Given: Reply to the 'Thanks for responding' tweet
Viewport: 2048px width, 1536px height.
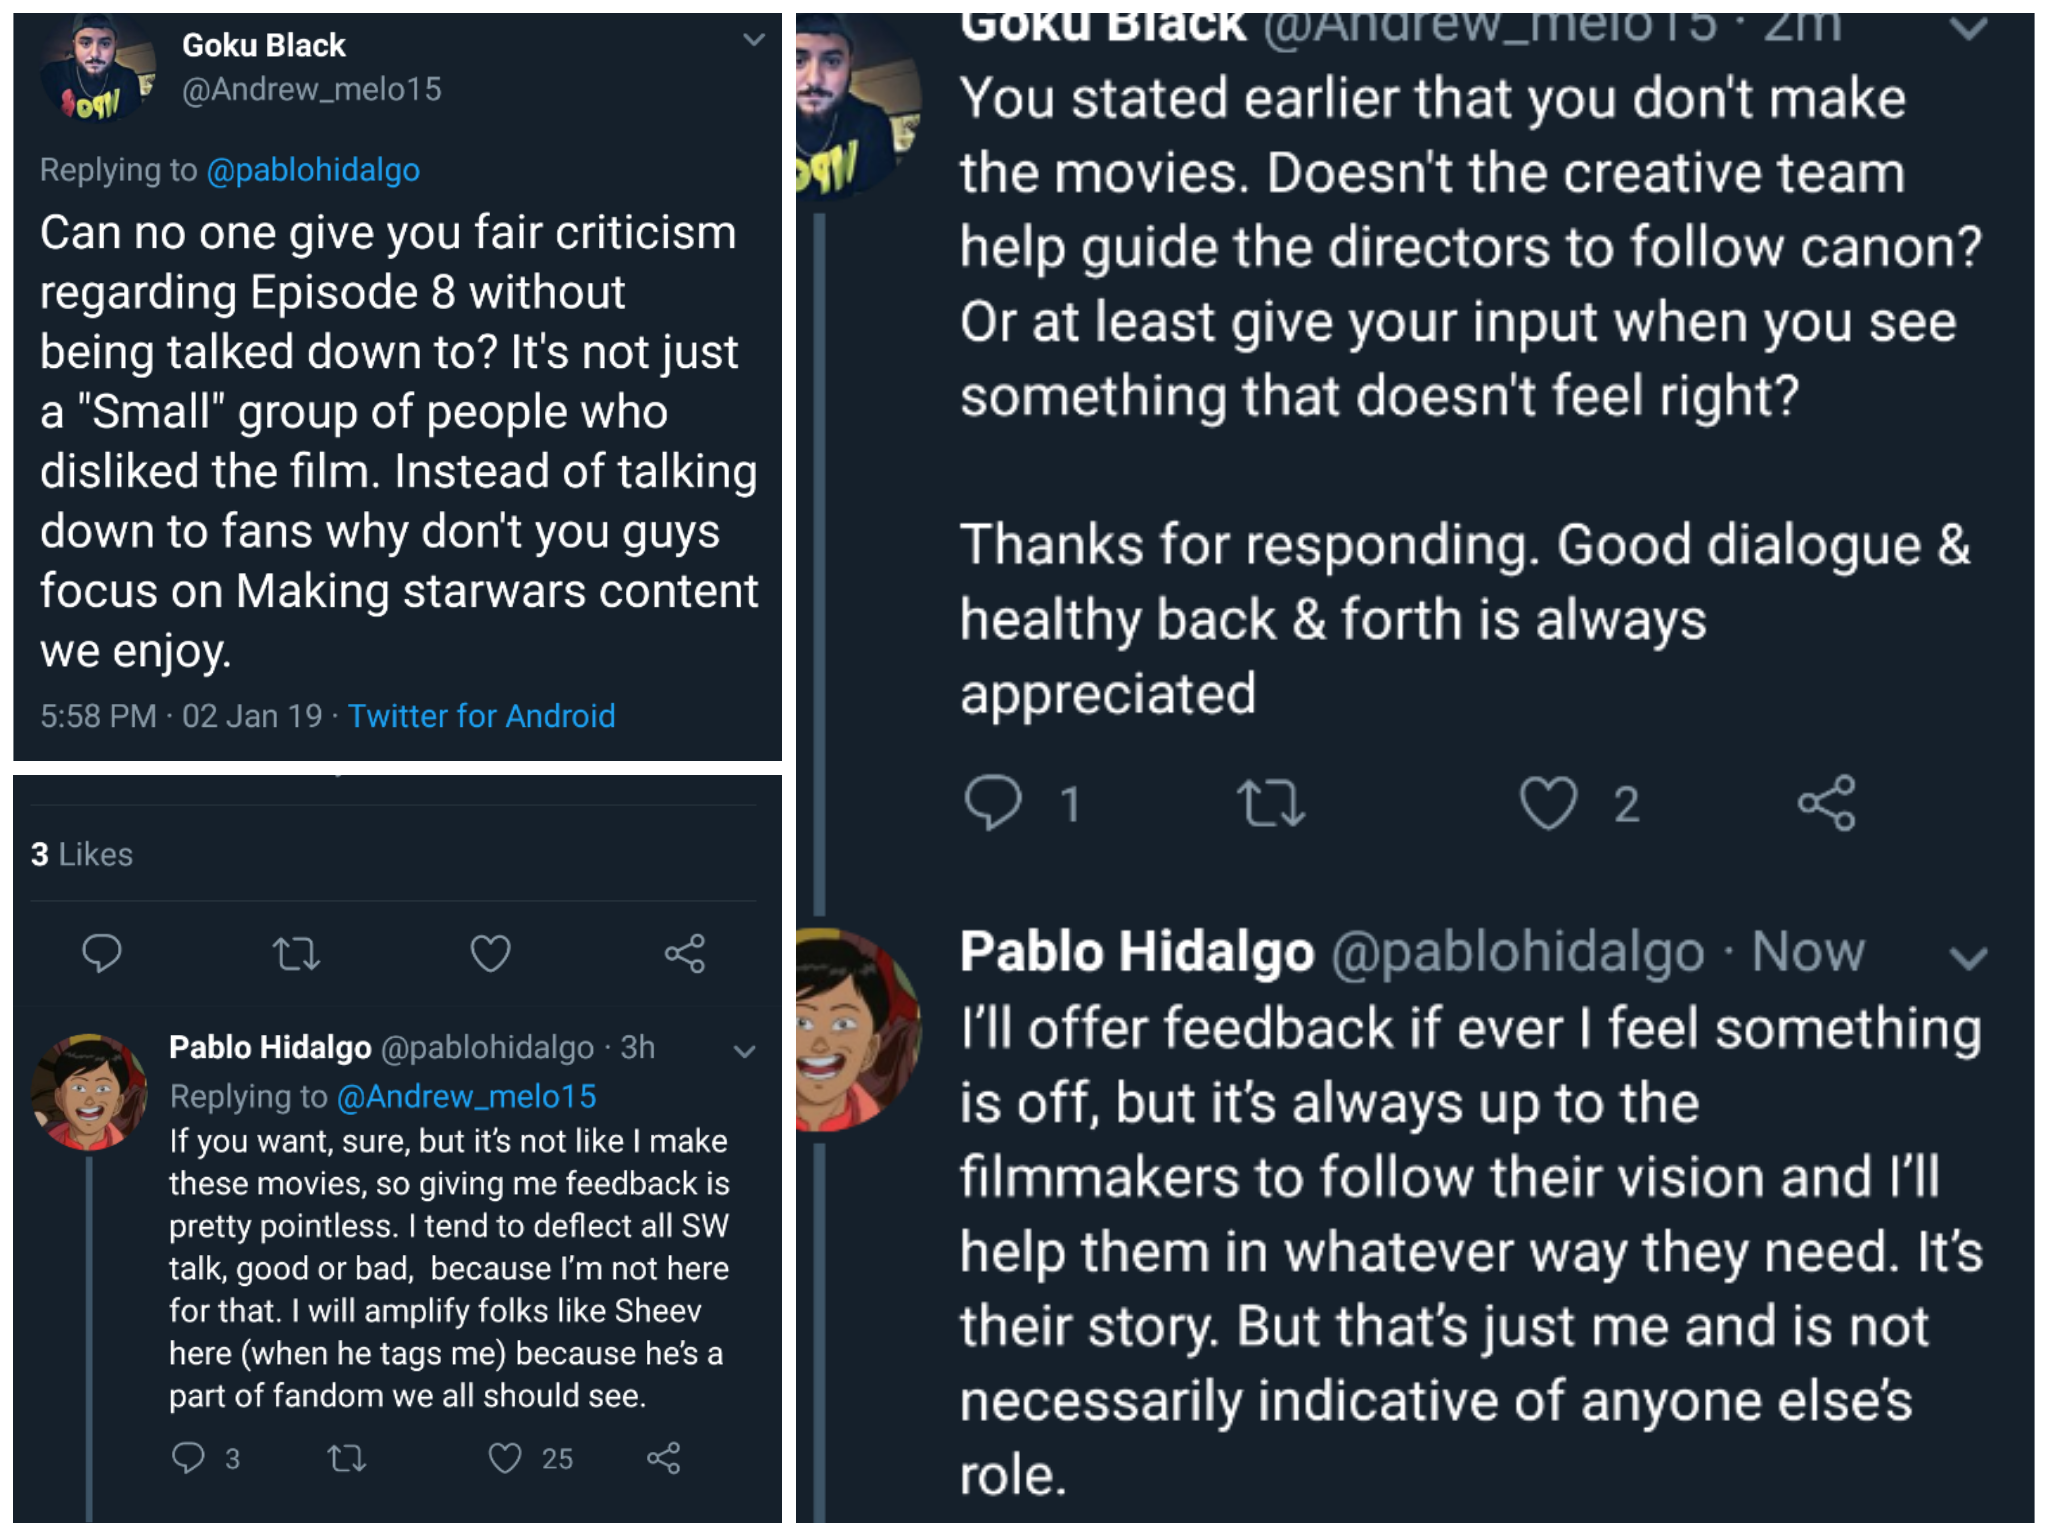Looking at the screenshot, I should [x=992, y=803].
